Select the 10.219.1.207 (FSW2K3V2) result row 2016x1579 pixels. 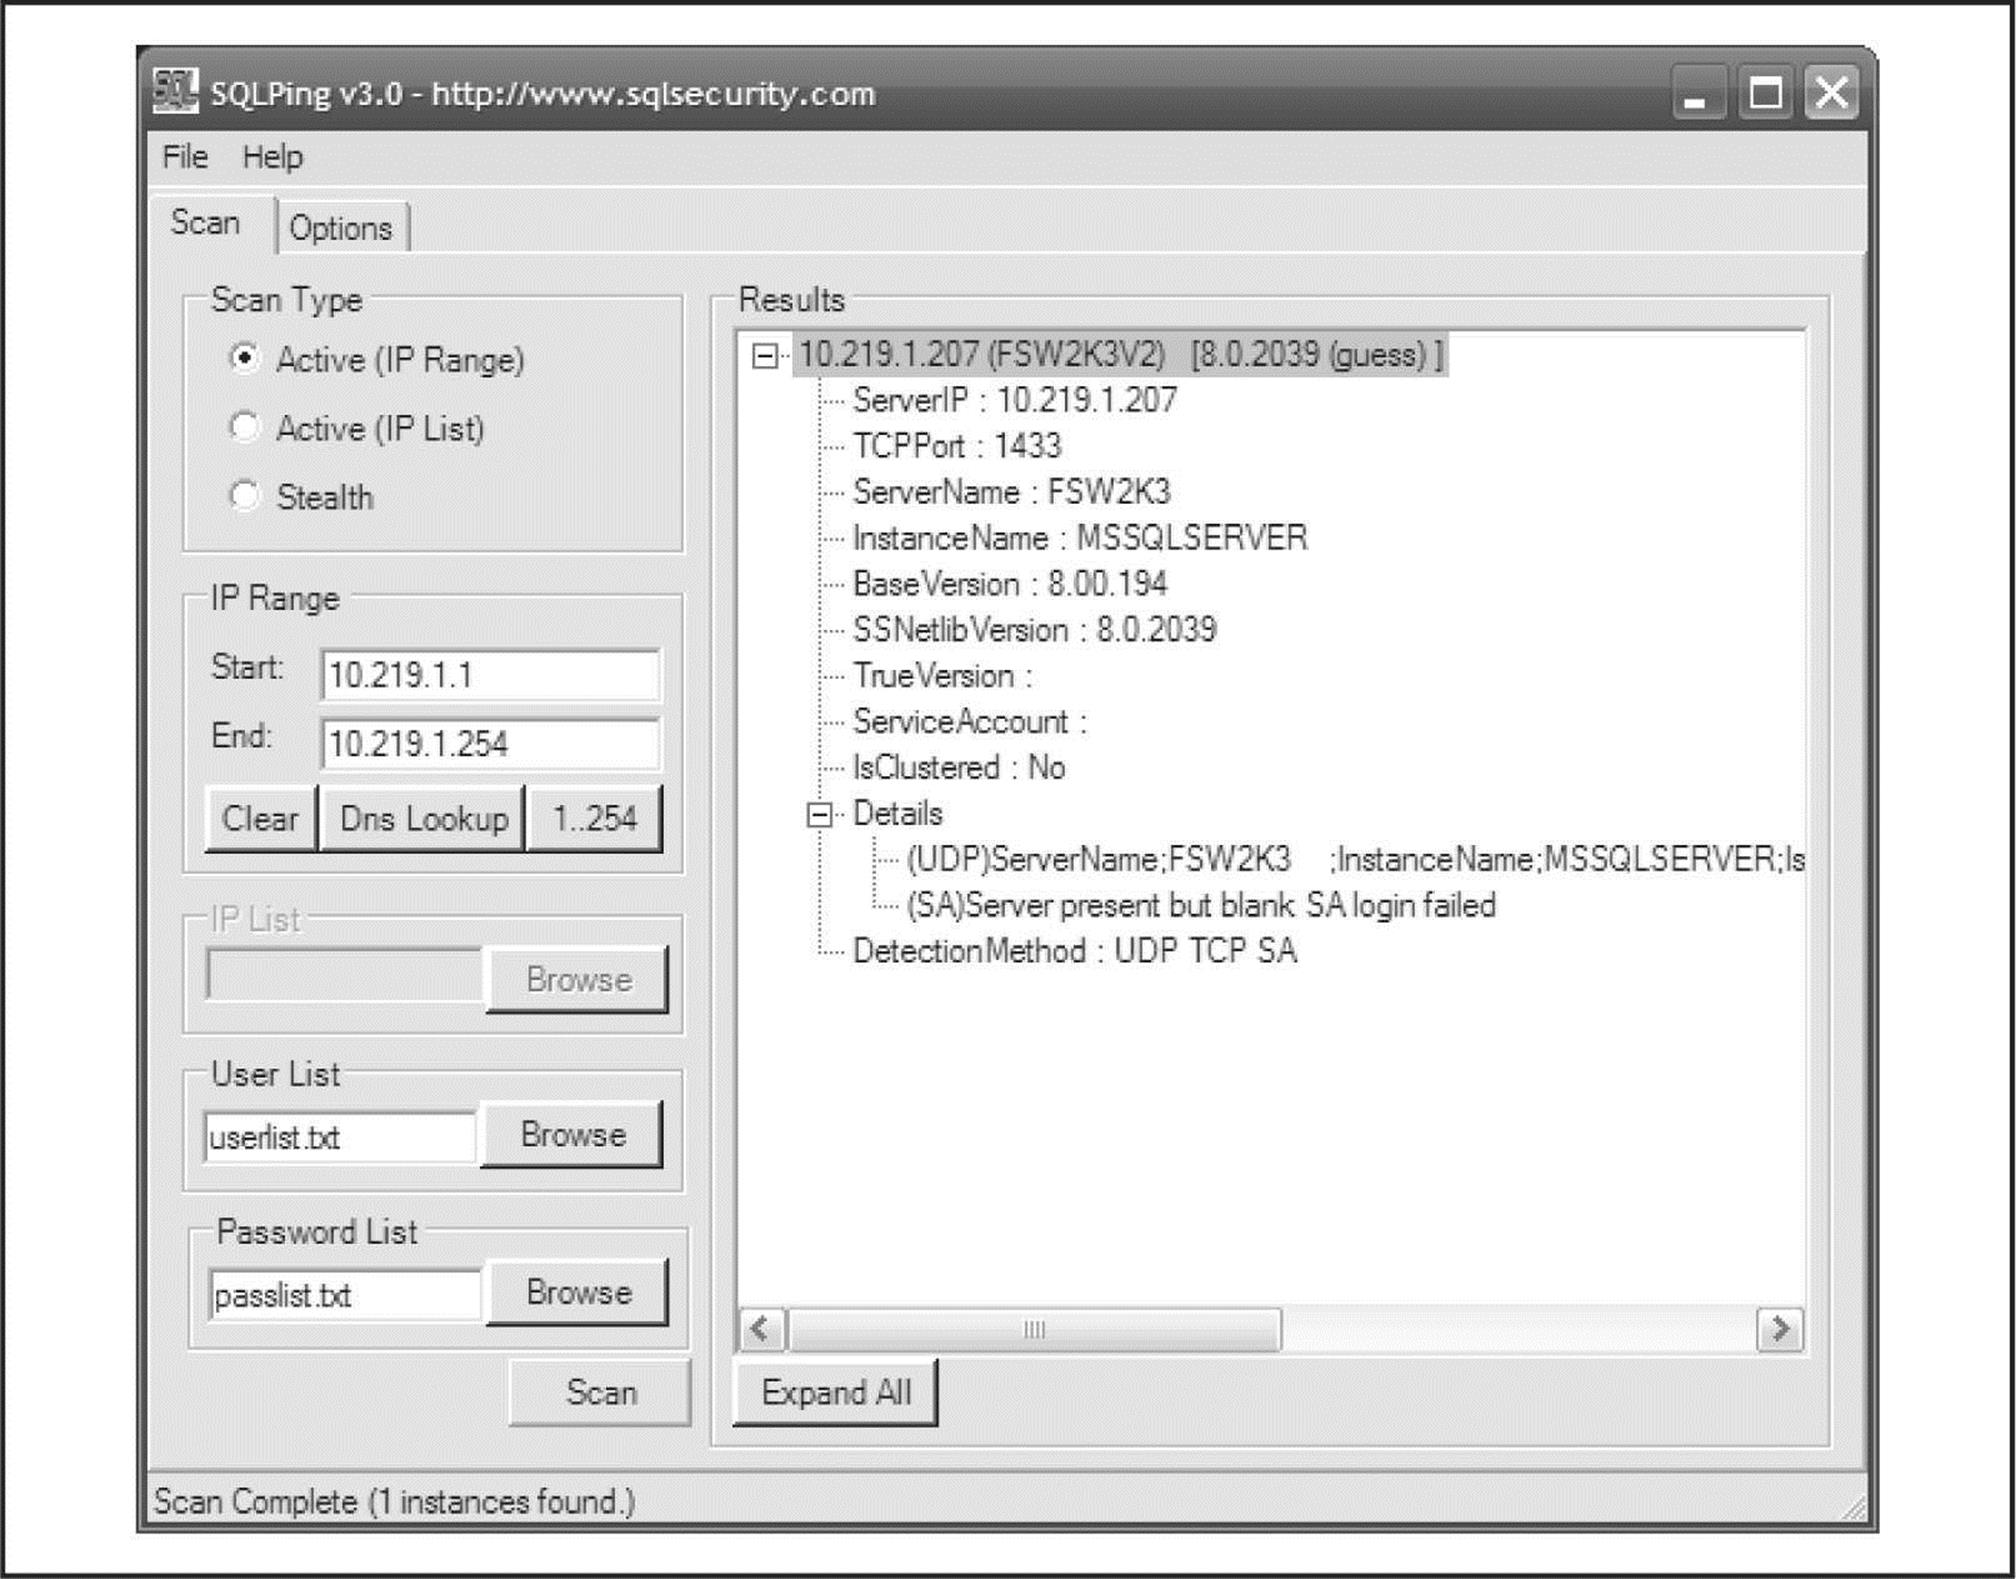tap(1120, 354)
